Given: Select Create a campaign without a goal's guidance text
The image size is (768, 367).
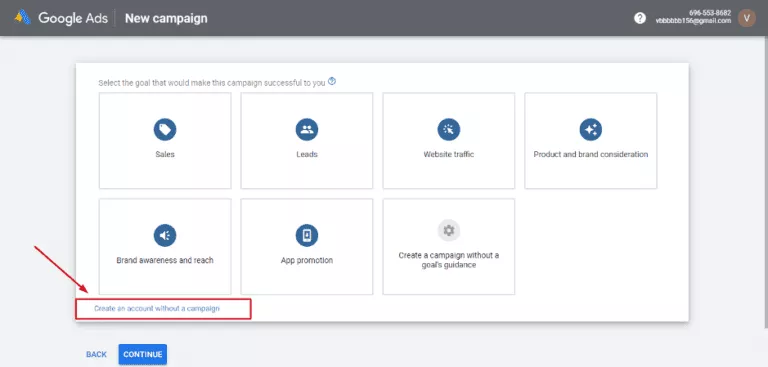Looking at the screenshot, I should (449, 260).
